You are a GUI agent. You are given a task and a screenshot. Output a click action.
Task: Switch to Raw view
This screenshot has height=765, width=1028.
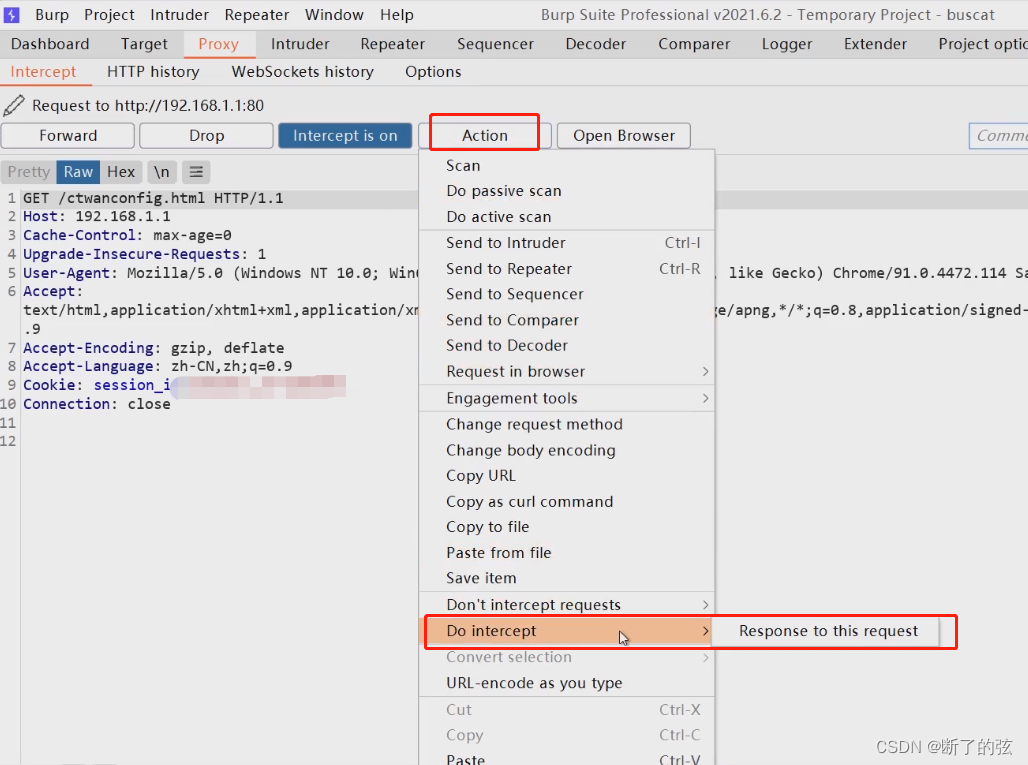click(x=78, y=172)
